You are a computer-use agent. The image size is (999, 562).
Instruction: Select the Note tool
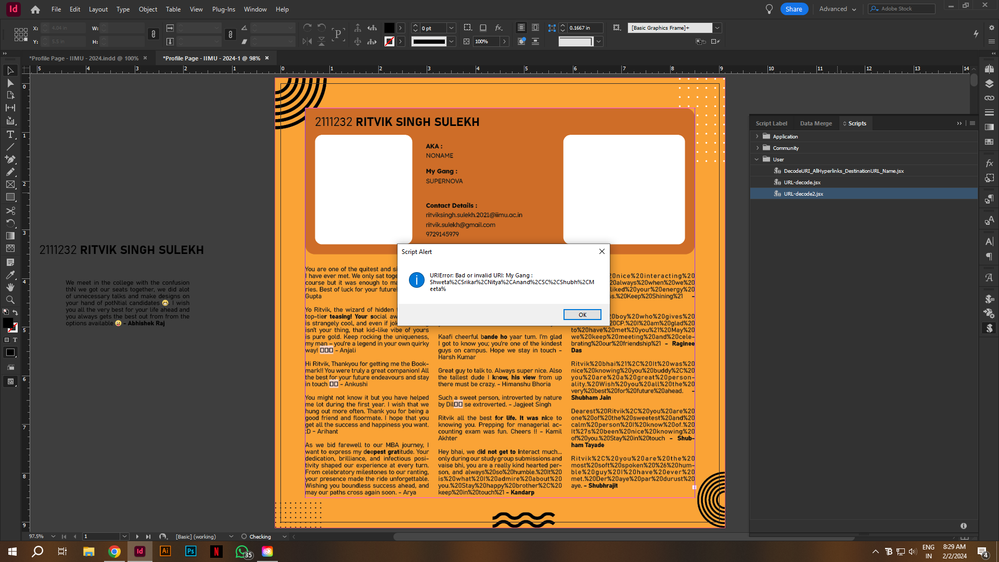tap(10, 262)
